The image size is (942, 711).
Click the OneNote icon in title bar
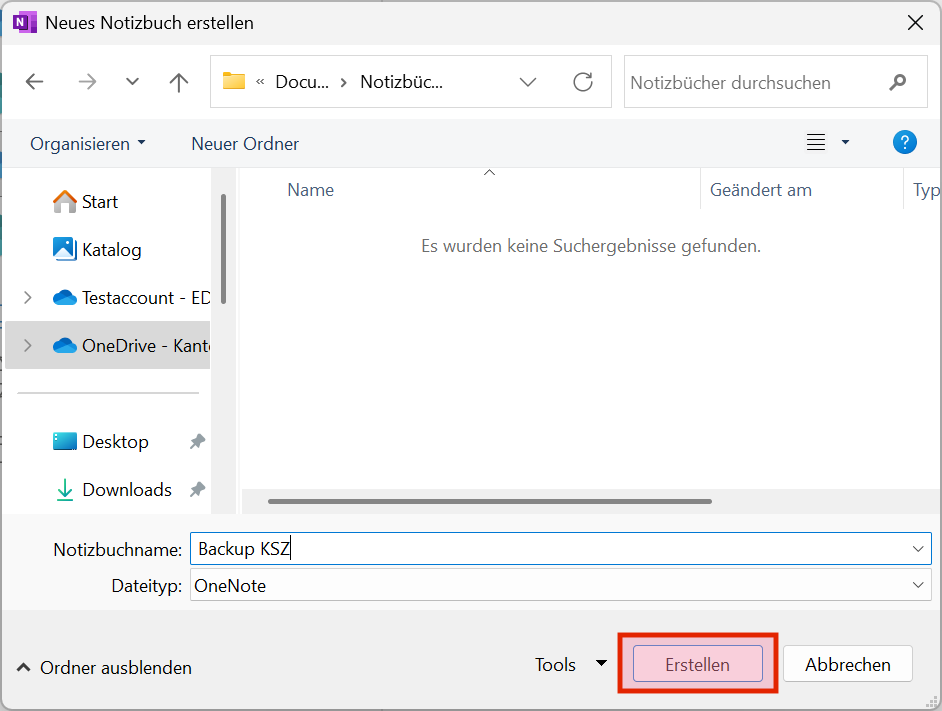(x=25, y=22)
